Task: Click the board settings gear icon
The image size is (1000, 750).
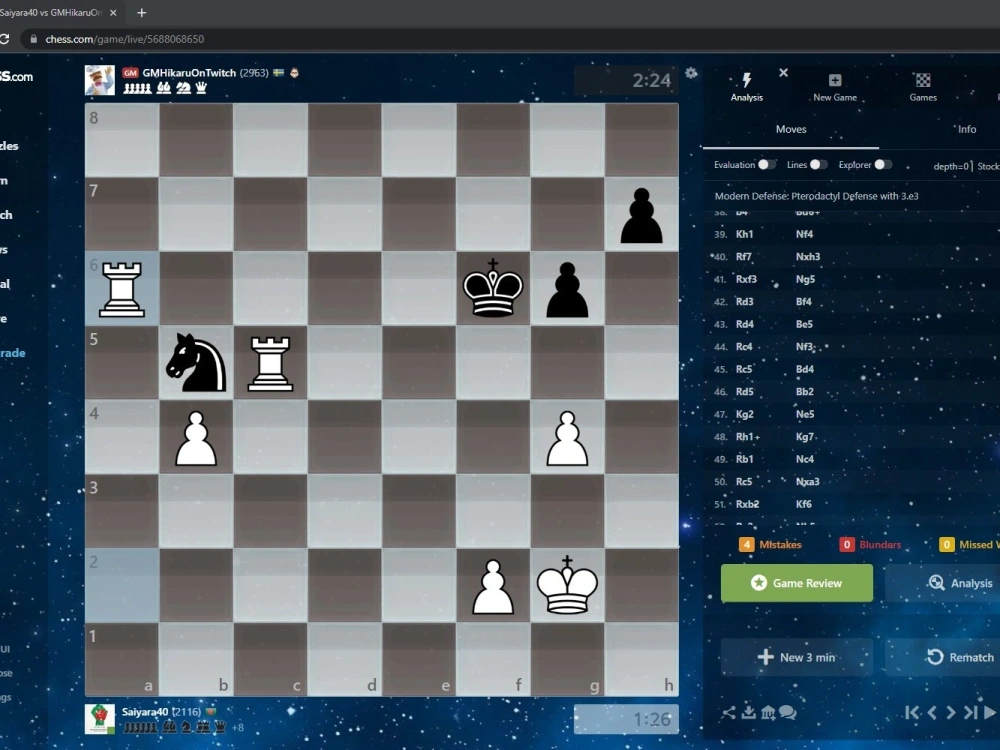Action: tap(691, 73)
